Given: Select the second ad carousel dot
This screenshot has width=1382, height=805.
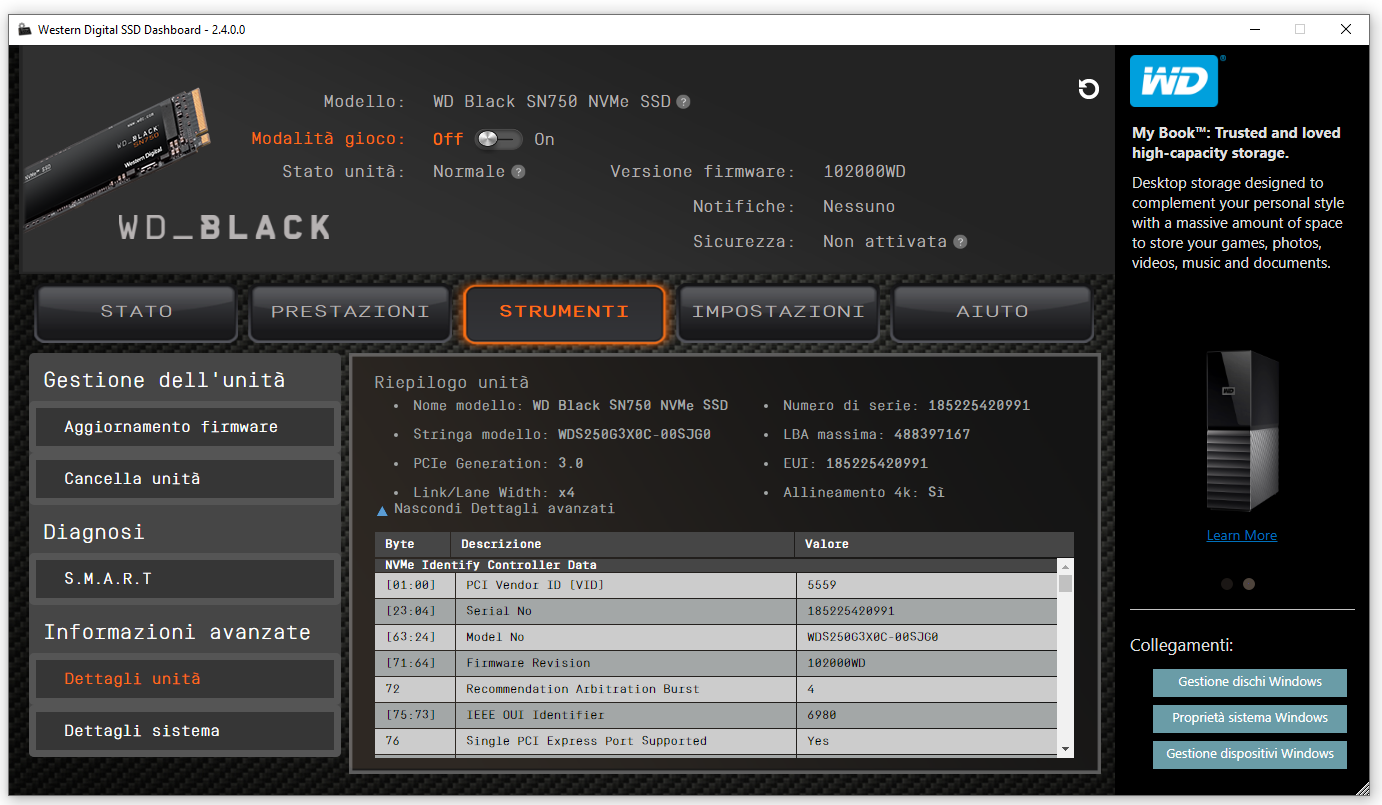Looking at the screenshot, I should (1249, 584).
